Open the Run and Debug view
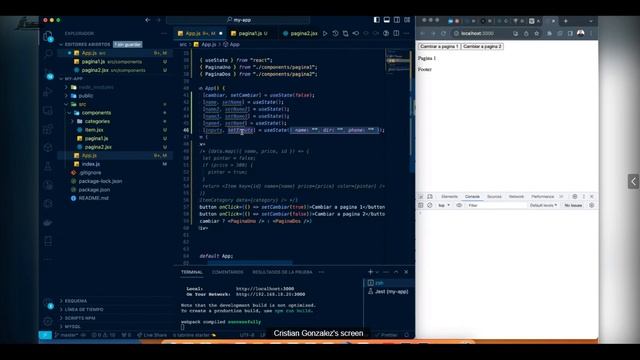 [x=48, y=92]
